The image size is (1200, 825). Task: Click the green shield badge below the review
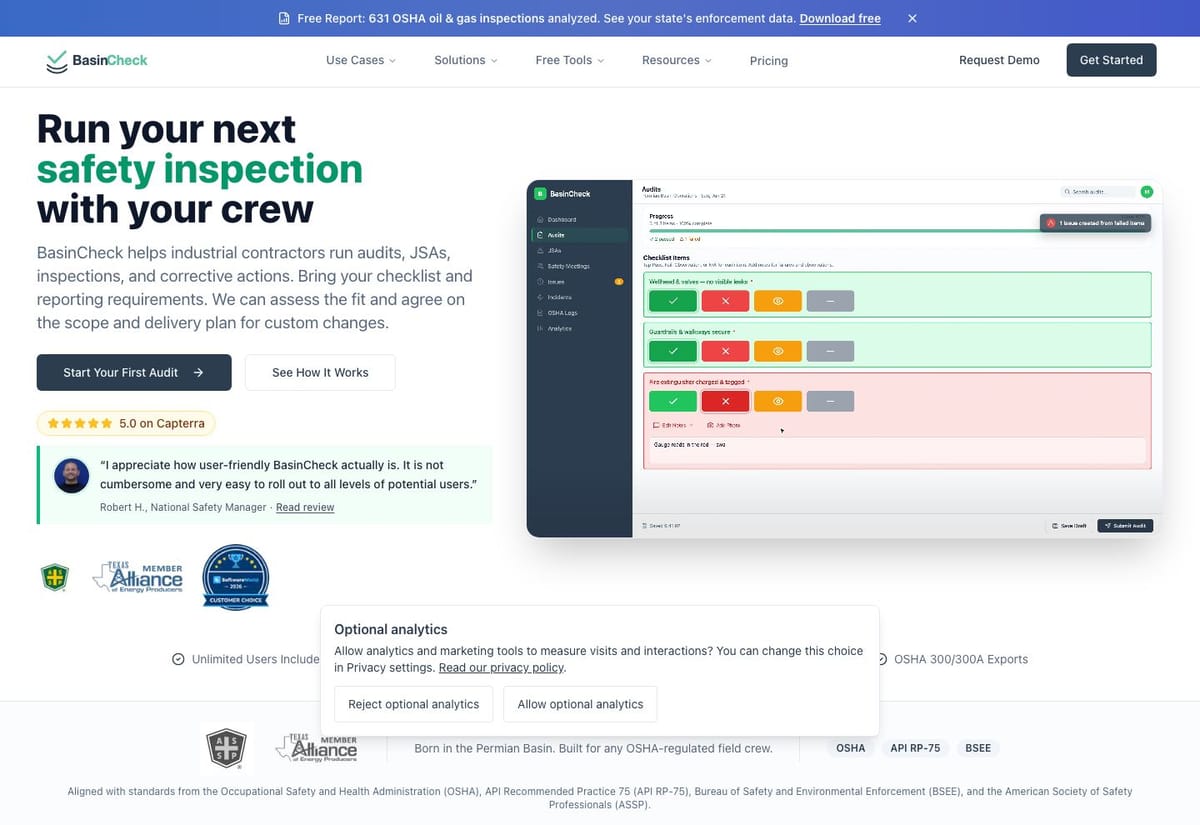[55, 577]
